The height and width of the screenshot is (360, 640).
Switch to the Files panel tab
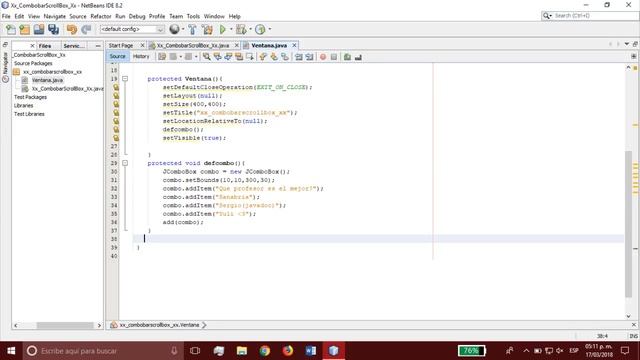click(x=45, y=46)
